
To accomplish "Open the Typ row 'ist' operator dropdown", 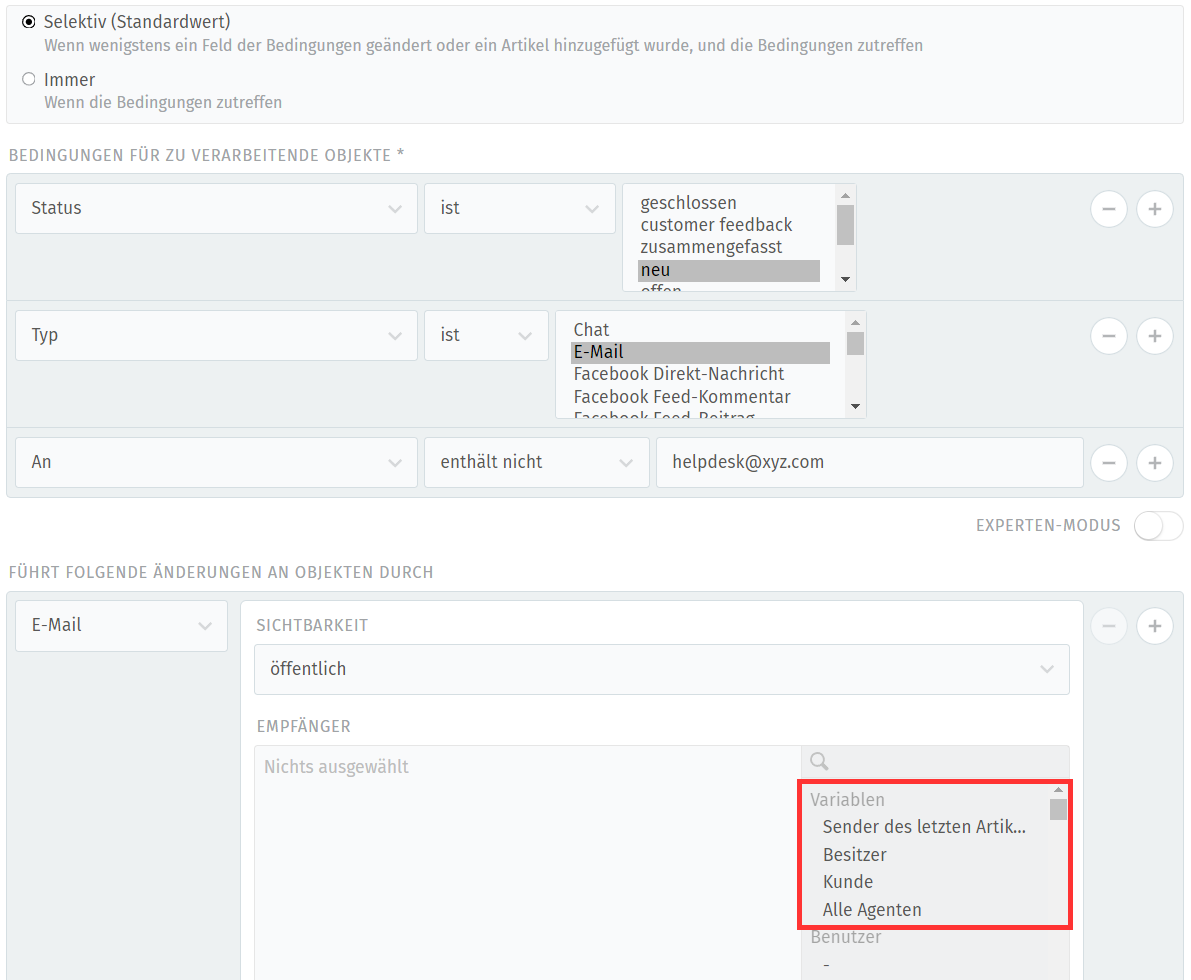I will pos(486,335).
